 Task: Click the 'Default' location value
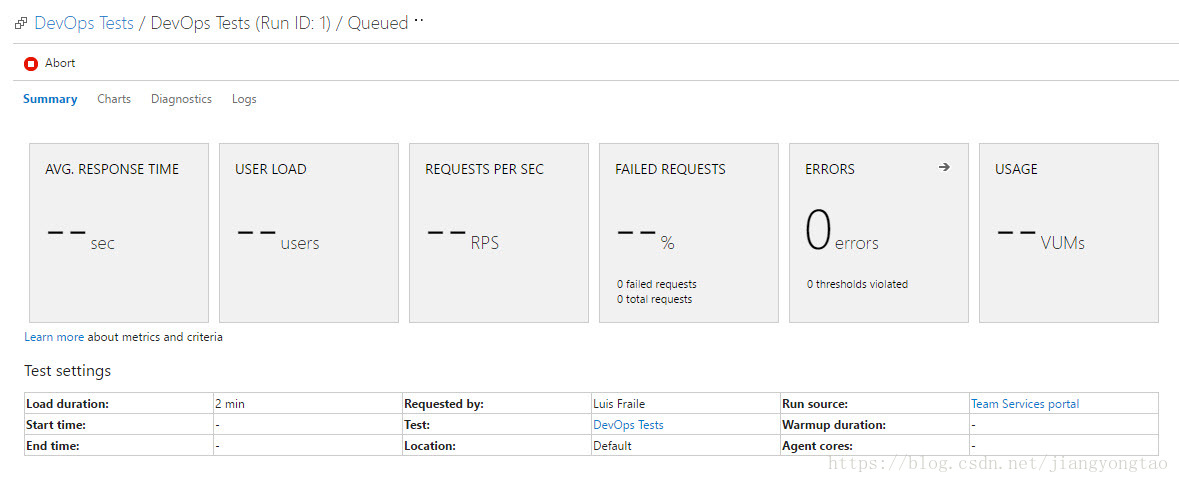pos(612,445)
